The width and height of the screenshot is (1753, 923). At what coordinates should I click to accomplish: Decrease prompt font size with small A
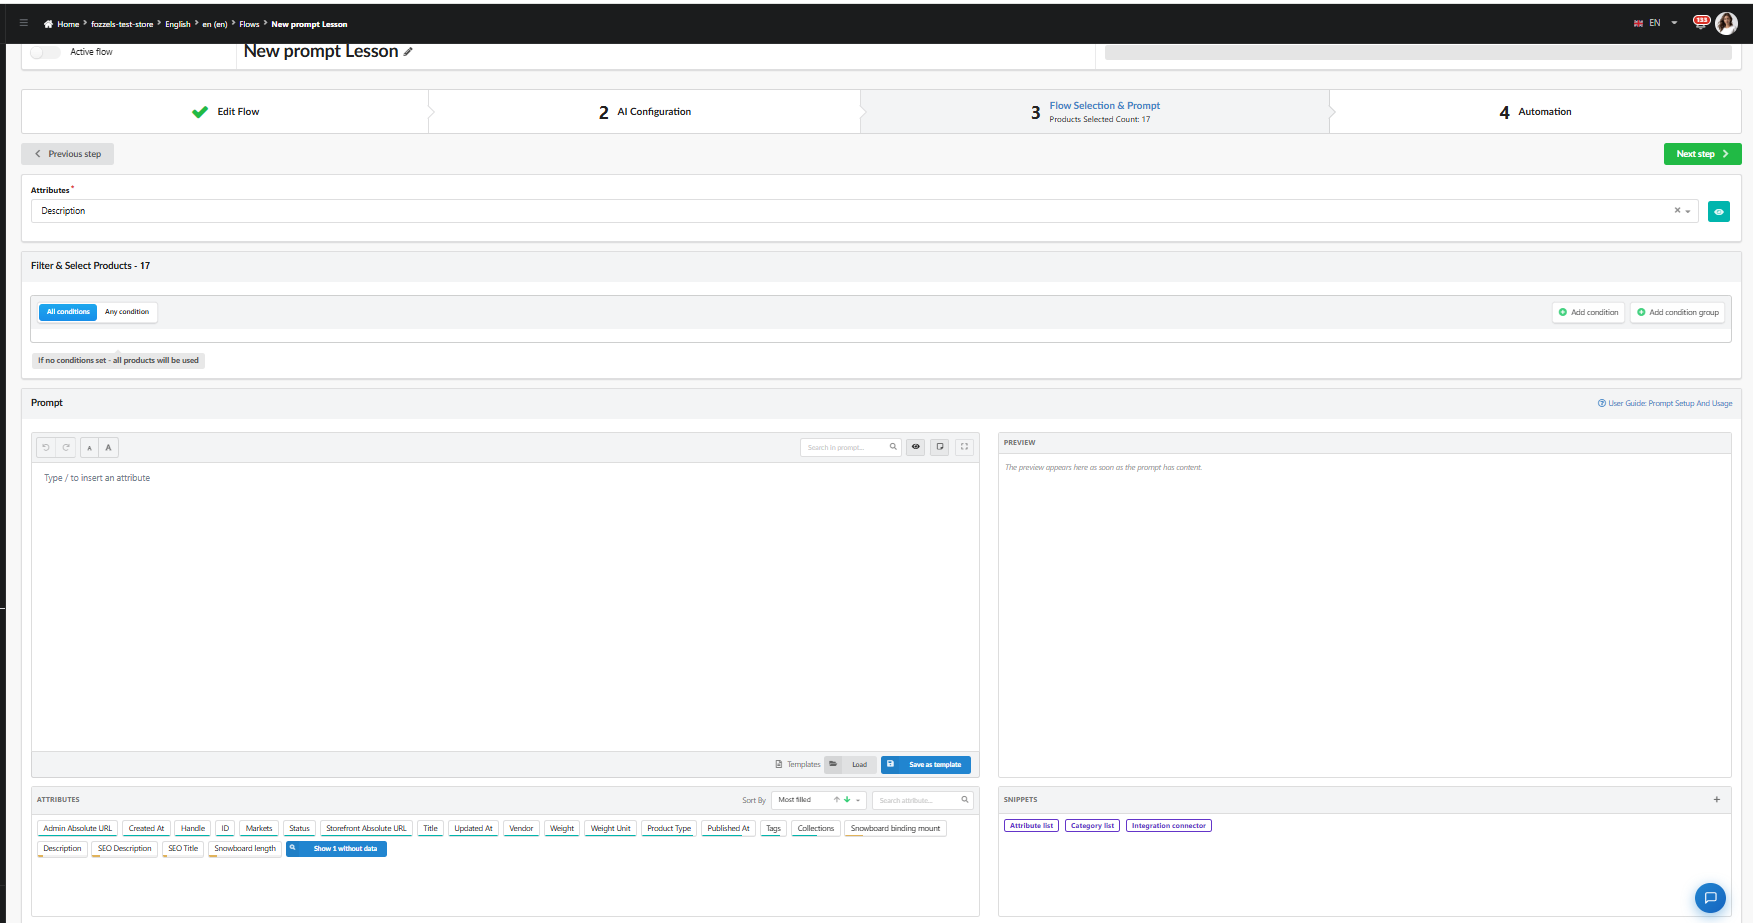tap(89, 447)
